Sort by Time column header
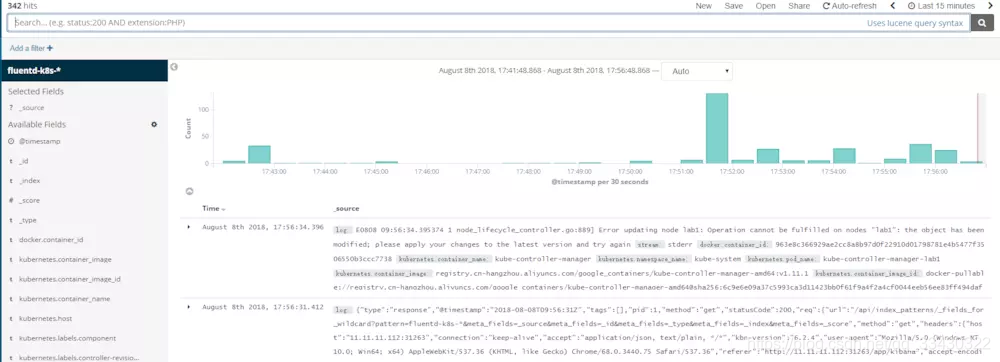The image size is (1000, 362). 214,208
